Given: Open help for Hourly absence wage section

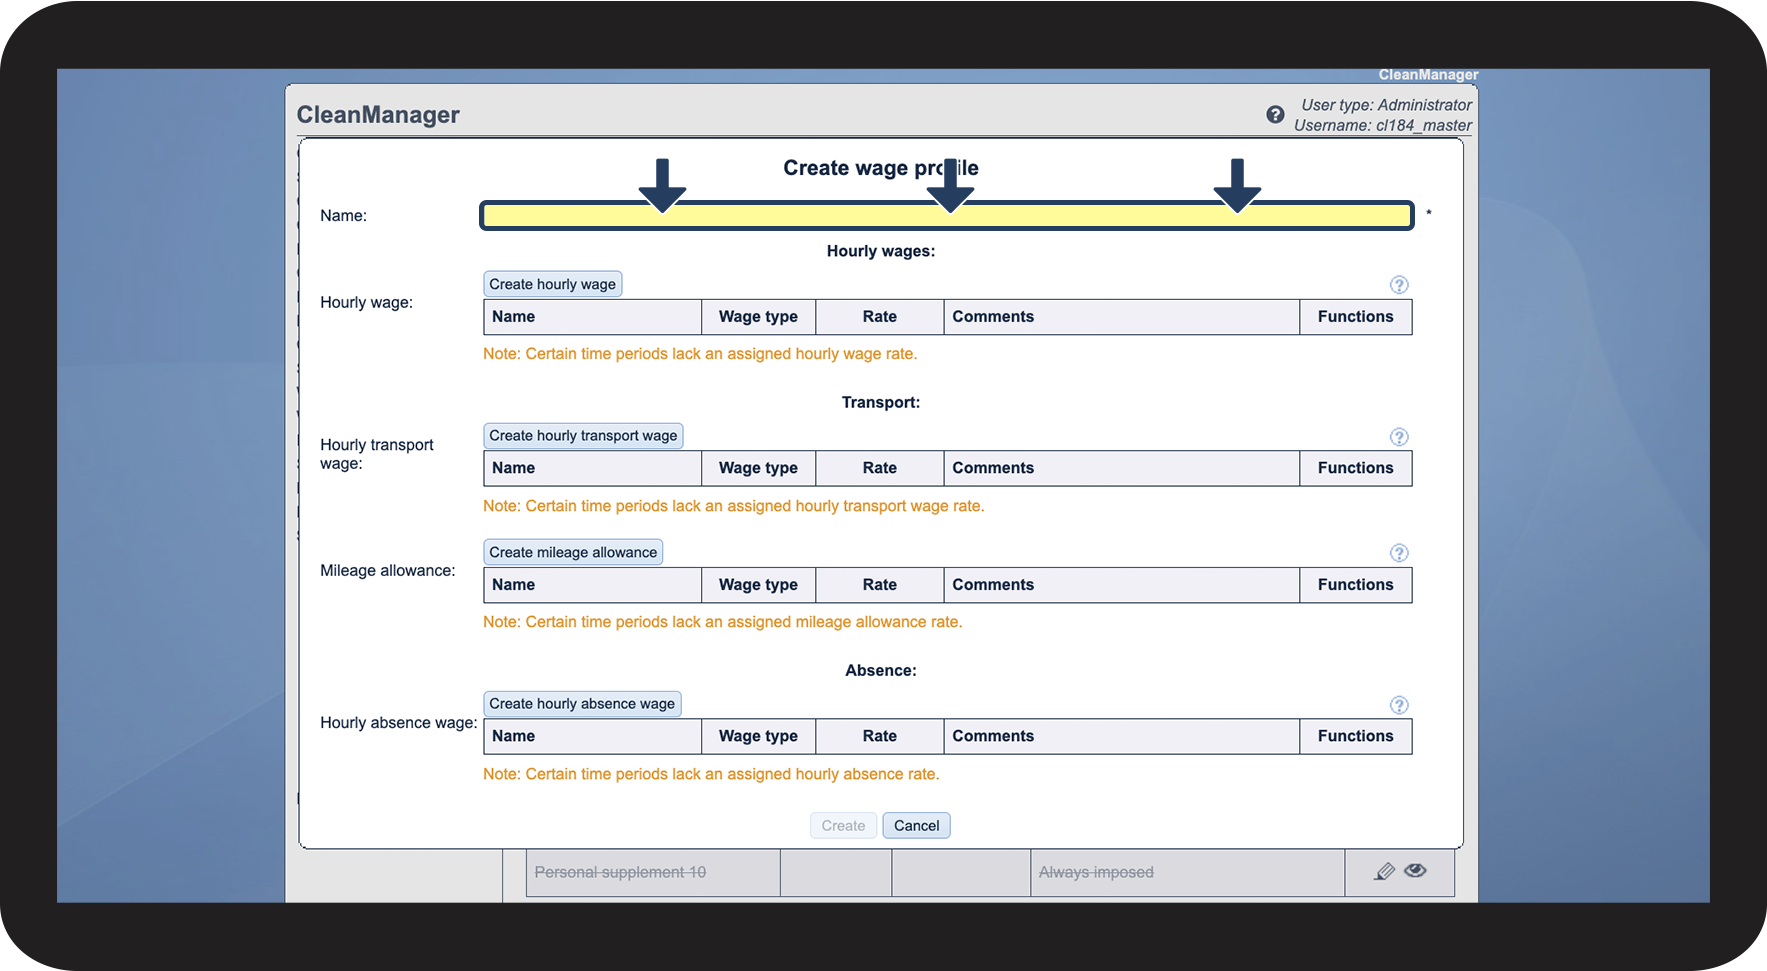Looking at the screenshot, I should (x=1399, y=705).
